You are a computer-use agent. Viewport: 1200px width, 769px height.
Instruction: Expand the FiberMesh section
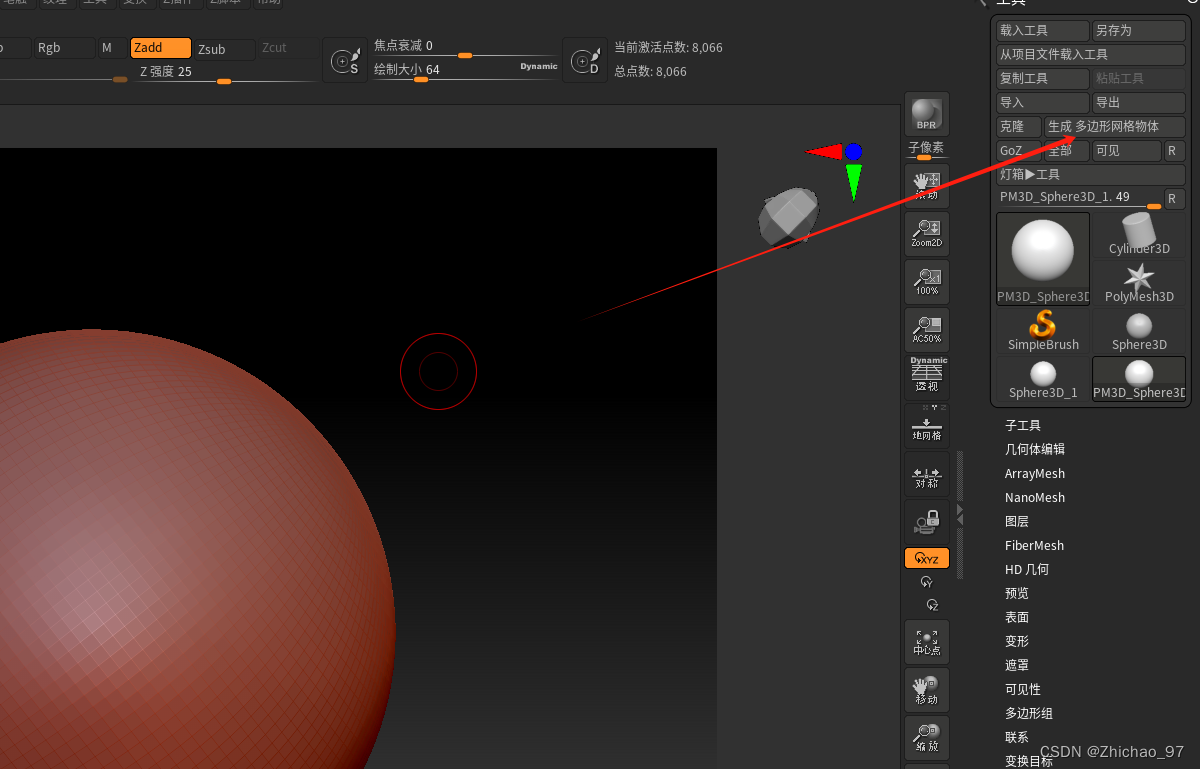(x=1035, y=545)
